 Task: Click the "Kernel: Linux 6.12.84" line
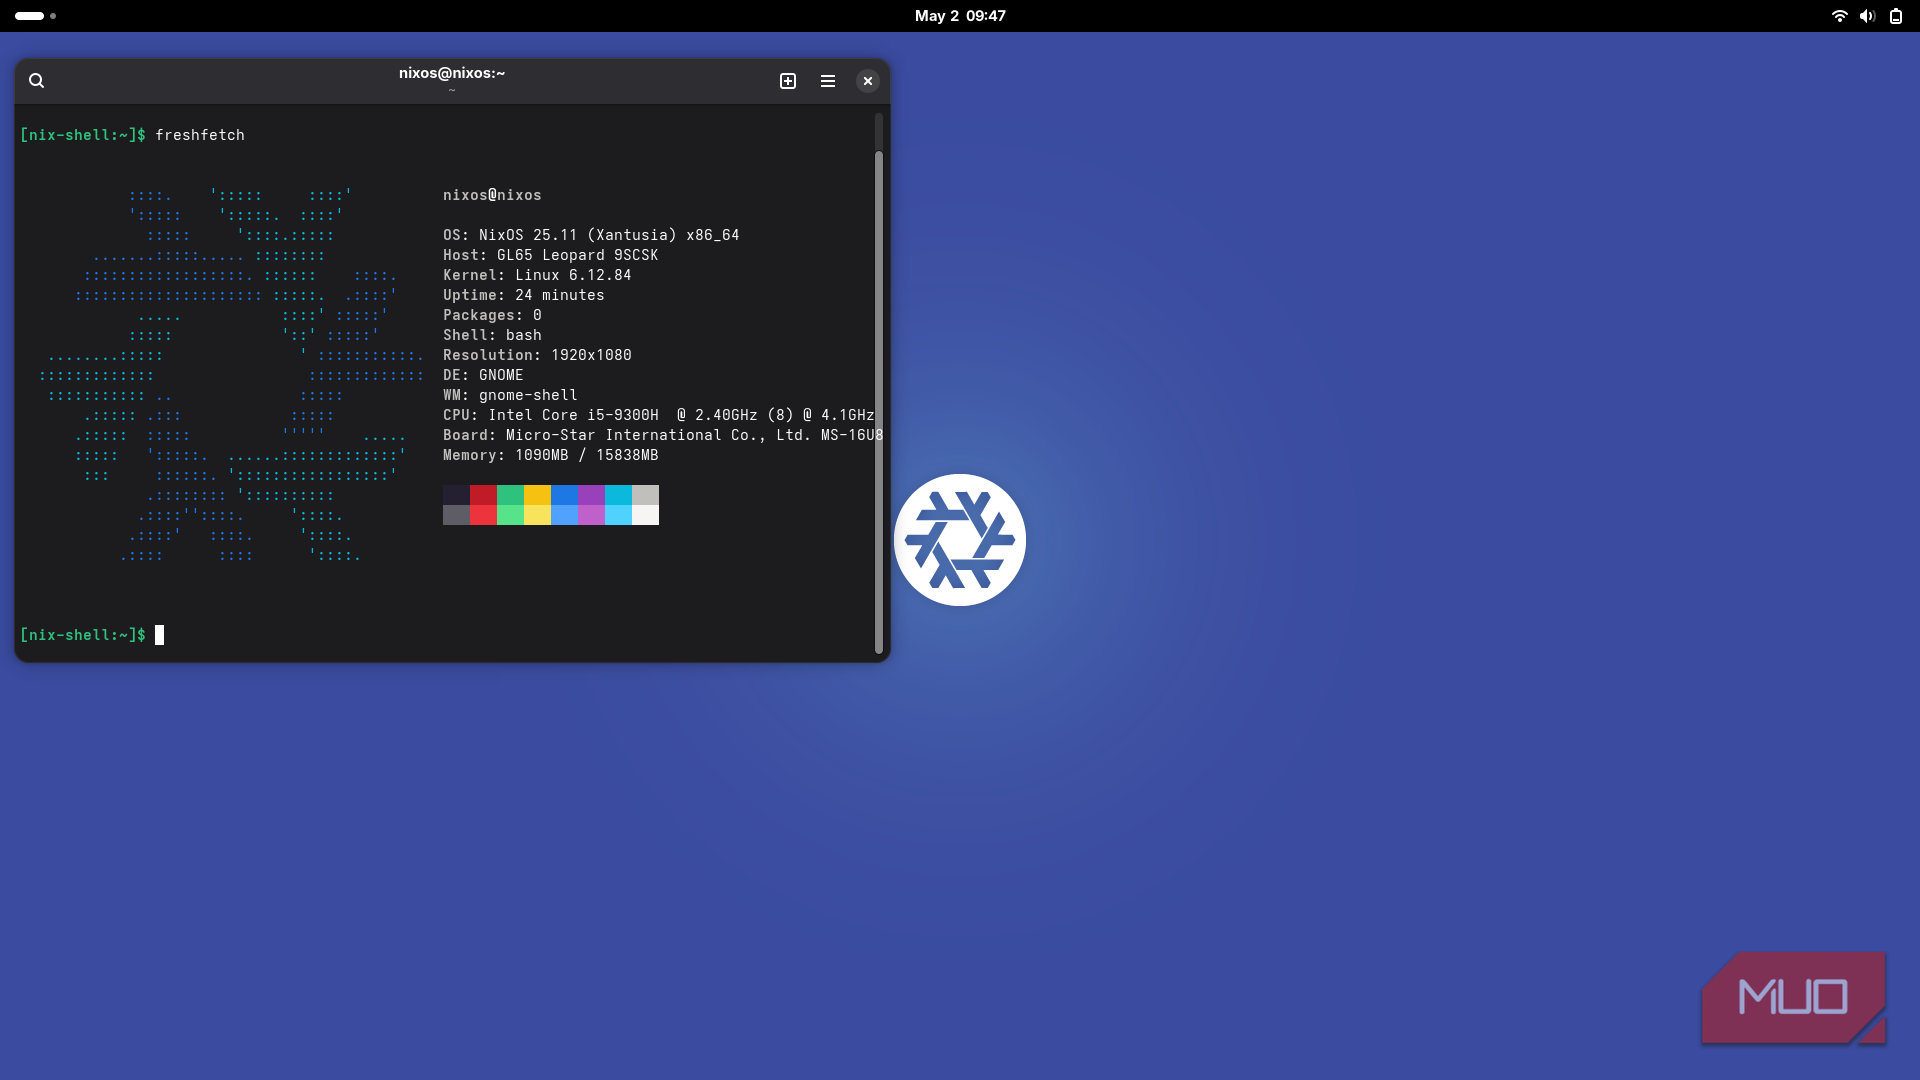tap(537, 275)
